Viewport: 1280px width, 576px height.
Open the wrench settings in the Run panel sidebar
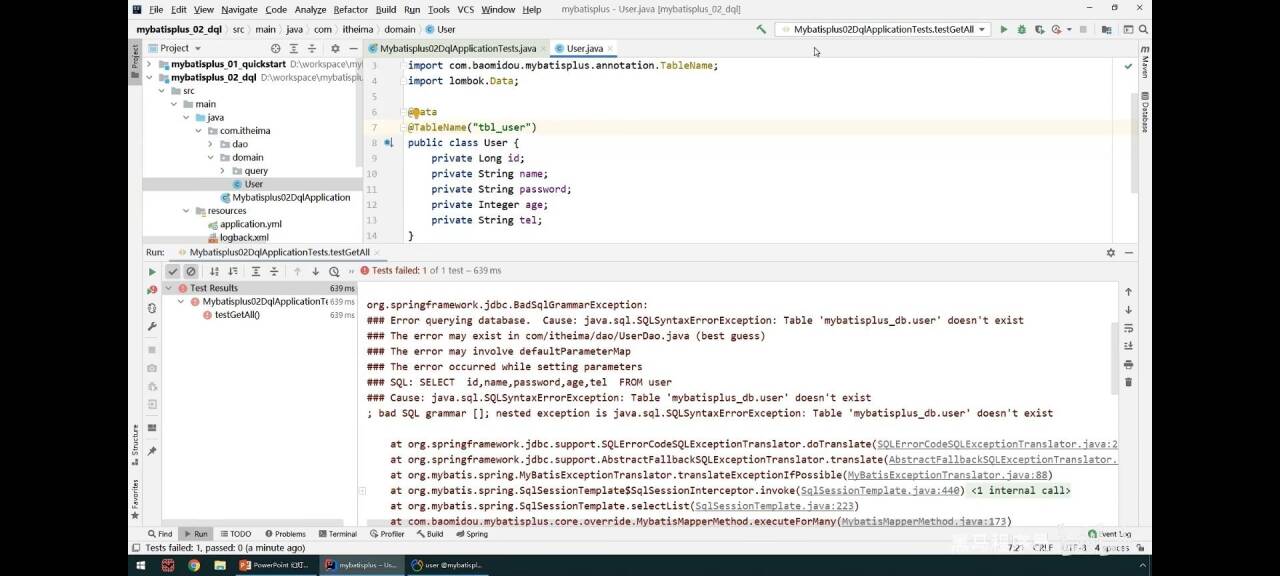(x=152, y=326)
